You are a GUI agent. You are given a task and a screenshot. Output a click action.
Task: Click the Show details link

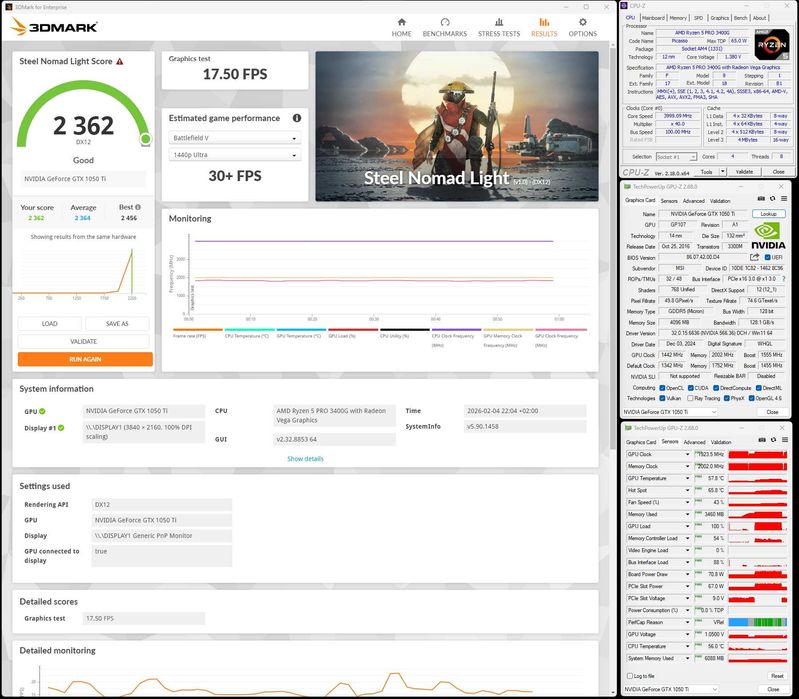tap(305, 458)
